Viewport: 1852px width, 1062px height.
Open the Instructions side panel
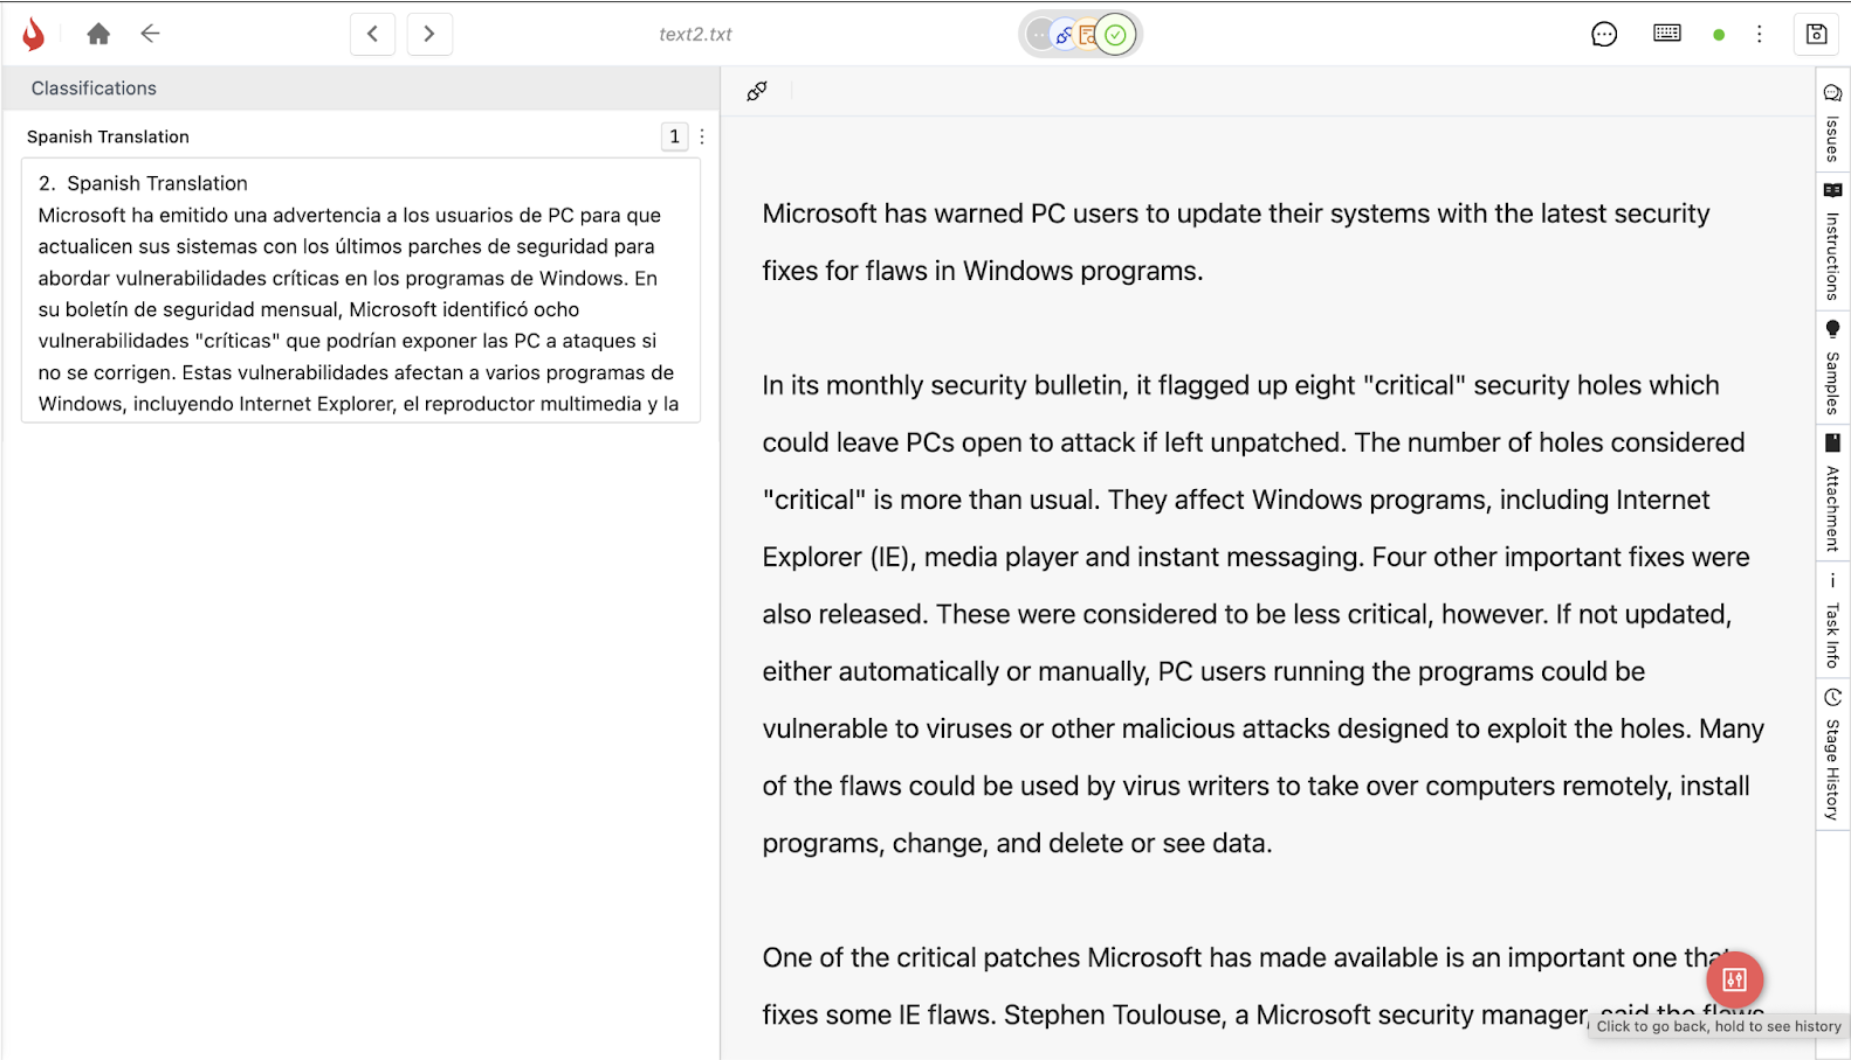coord(1833,242)
